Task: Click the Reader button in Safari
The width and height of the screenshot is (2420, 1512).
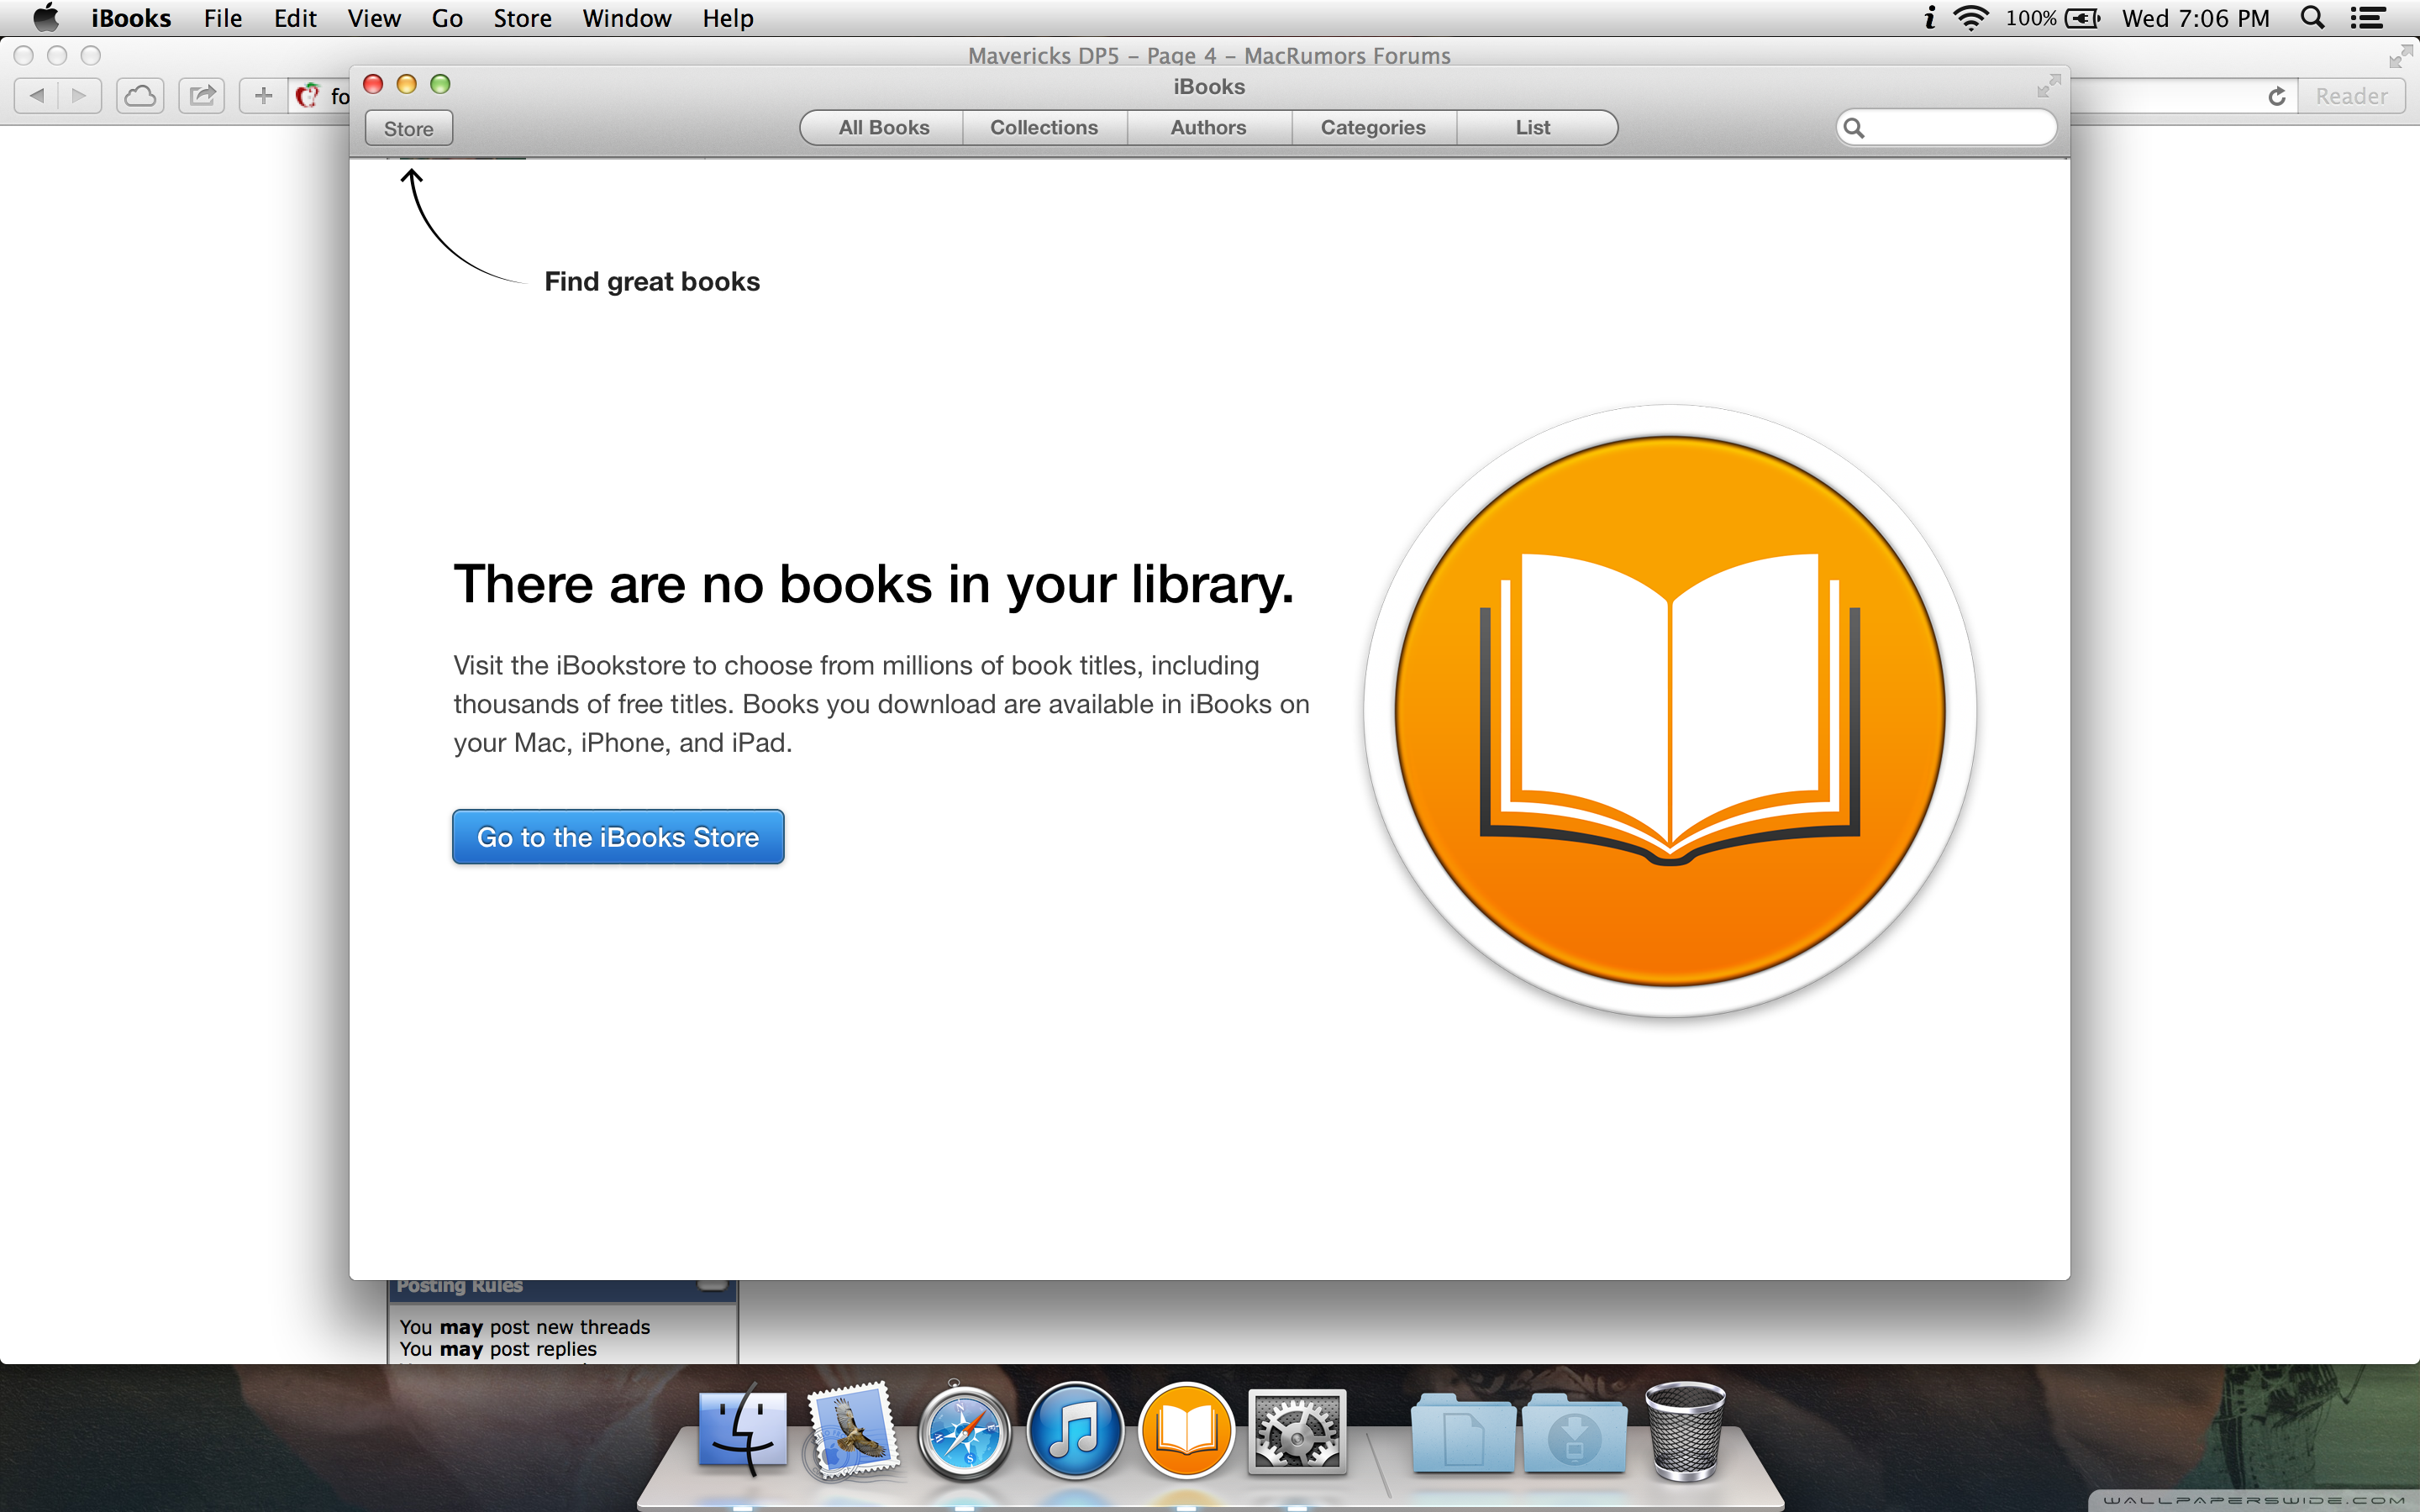Action: 2351,96
